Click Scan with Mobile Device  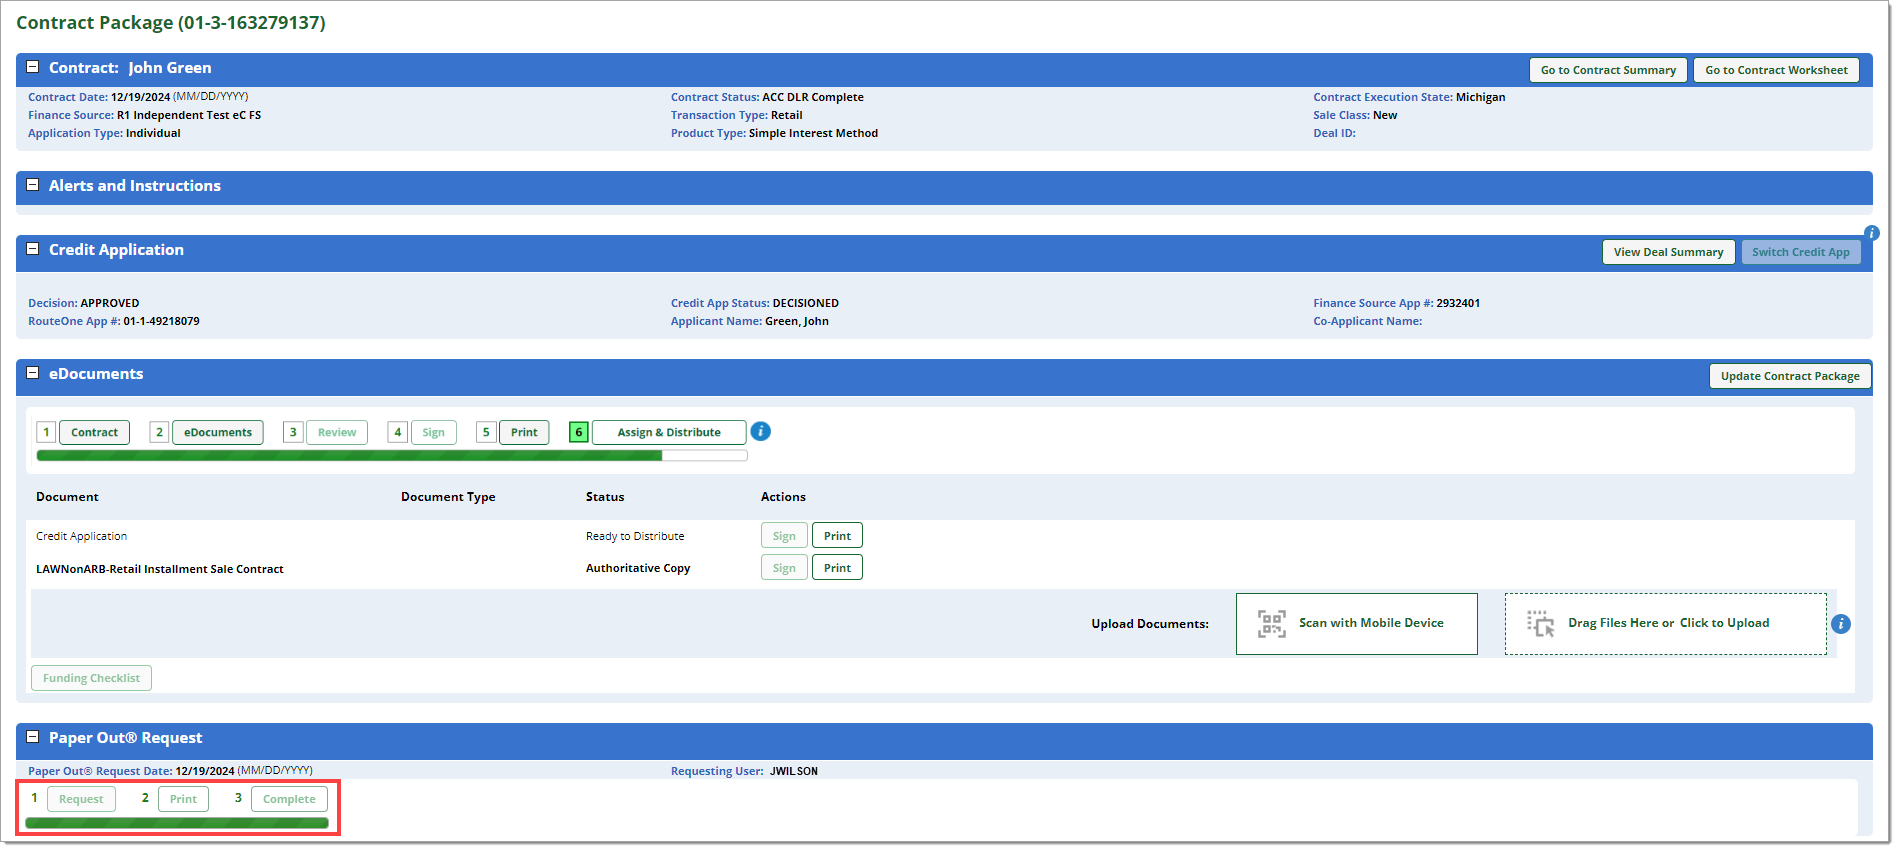pos(1356,624)
